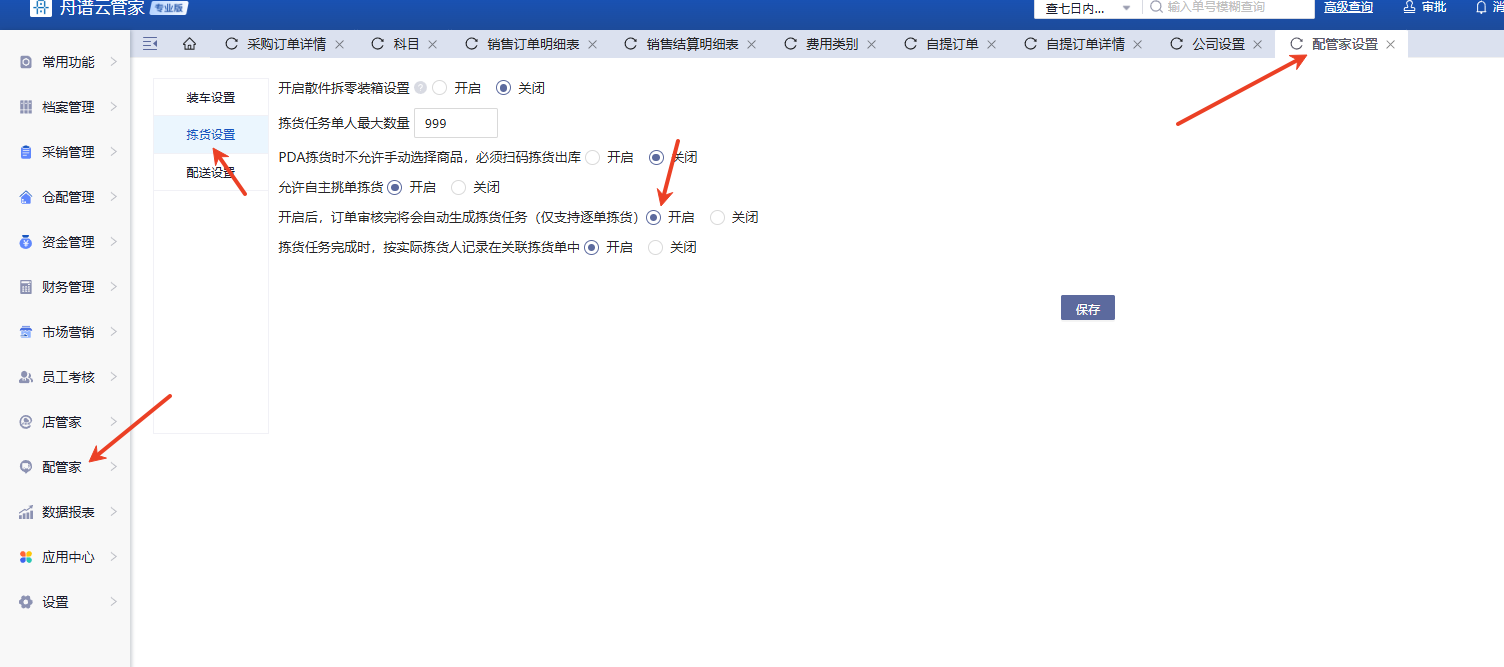Viewport: 1504px width, 667px height.
Task: Select 开启 for PDA拣货 scan requirement
Action: pyautogui.click(x=593, y=157)
